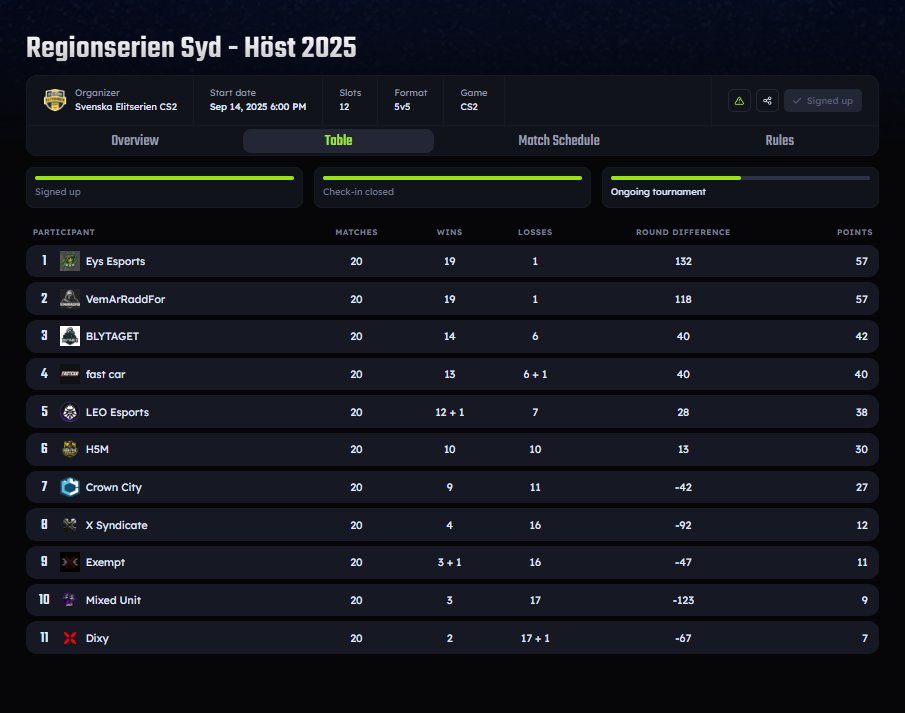
Task: Click the Mixed Unit team logo
Action: pos(70,600)
